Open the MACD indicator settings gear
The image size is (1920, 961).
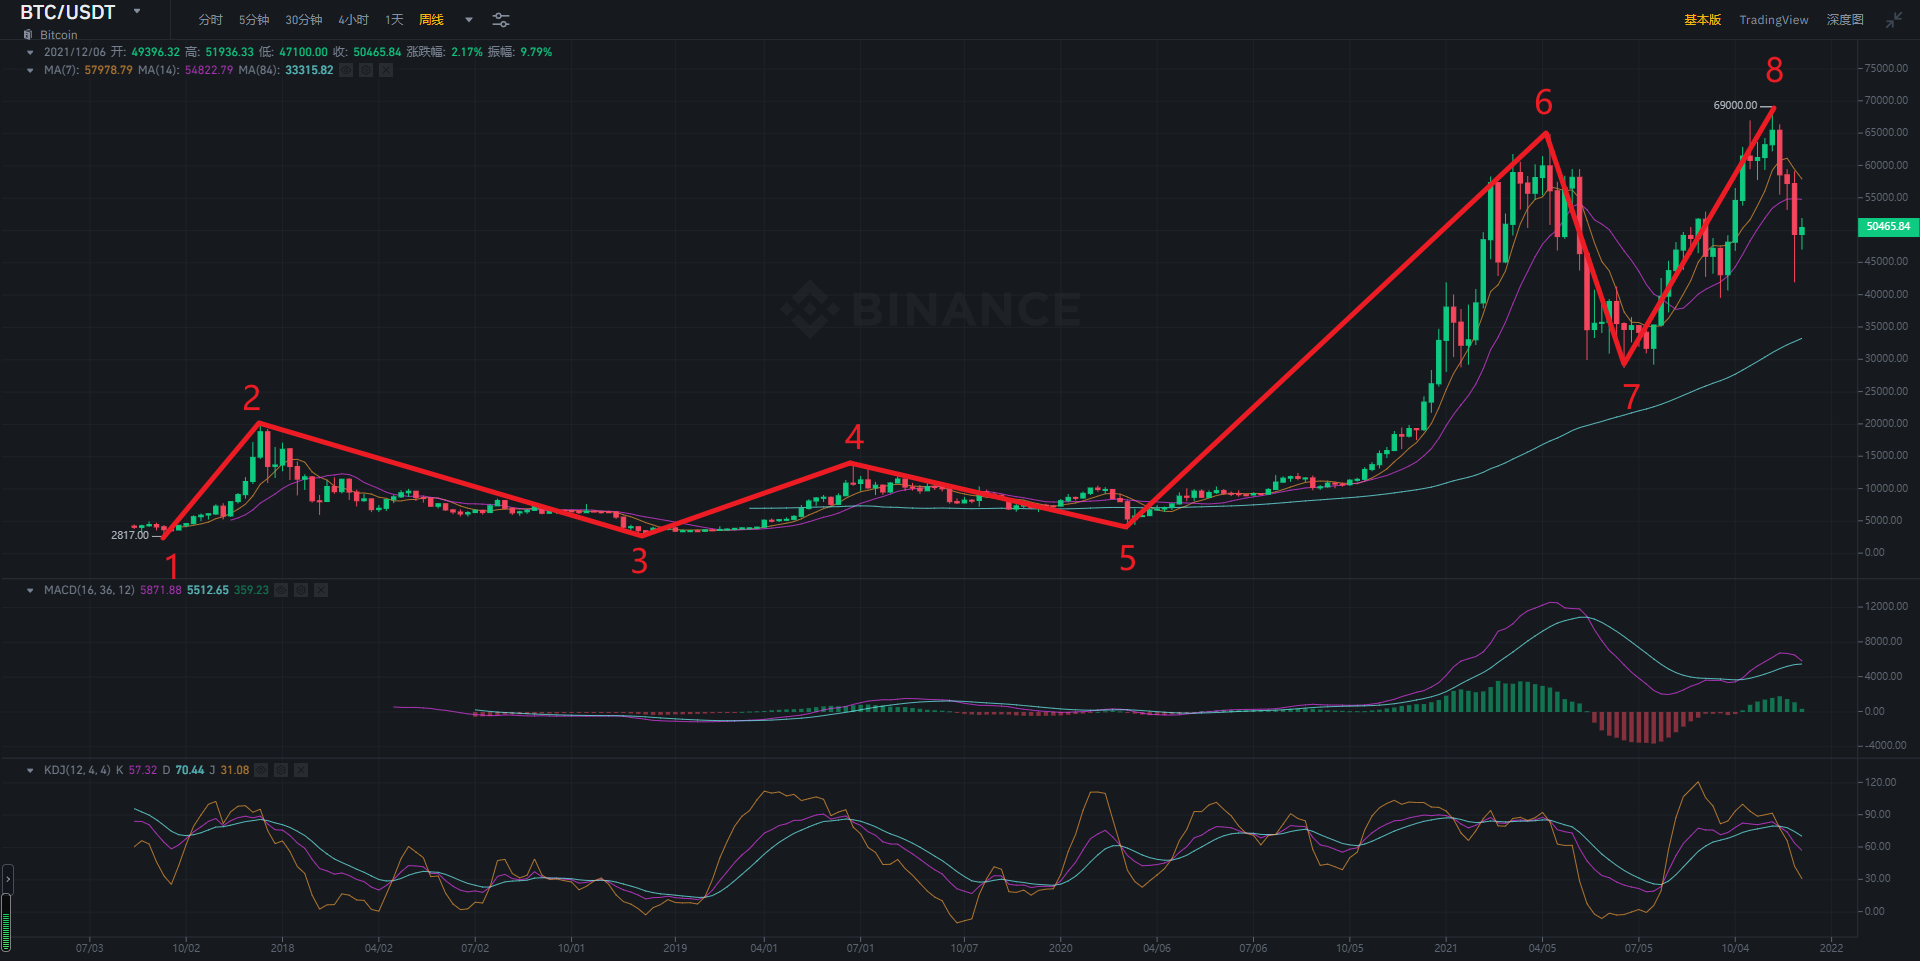click(301, 590)
